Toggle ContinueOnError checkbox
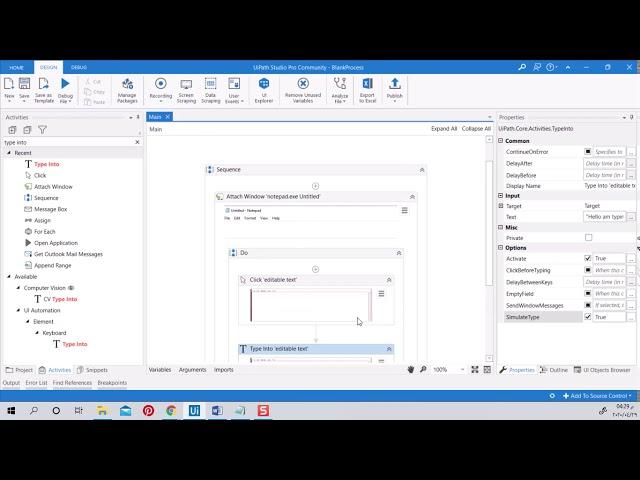 coord(588,151)
